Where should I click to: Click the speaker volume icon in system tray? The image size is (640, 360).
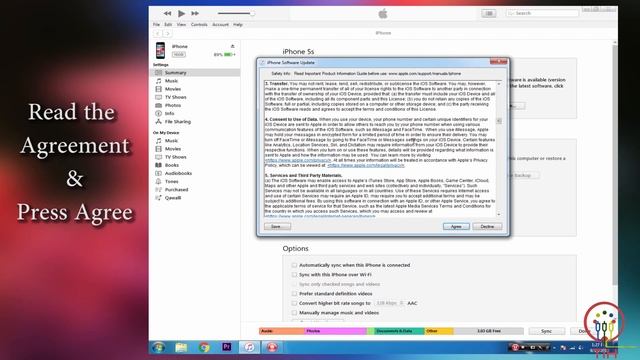tap(580, 348)
